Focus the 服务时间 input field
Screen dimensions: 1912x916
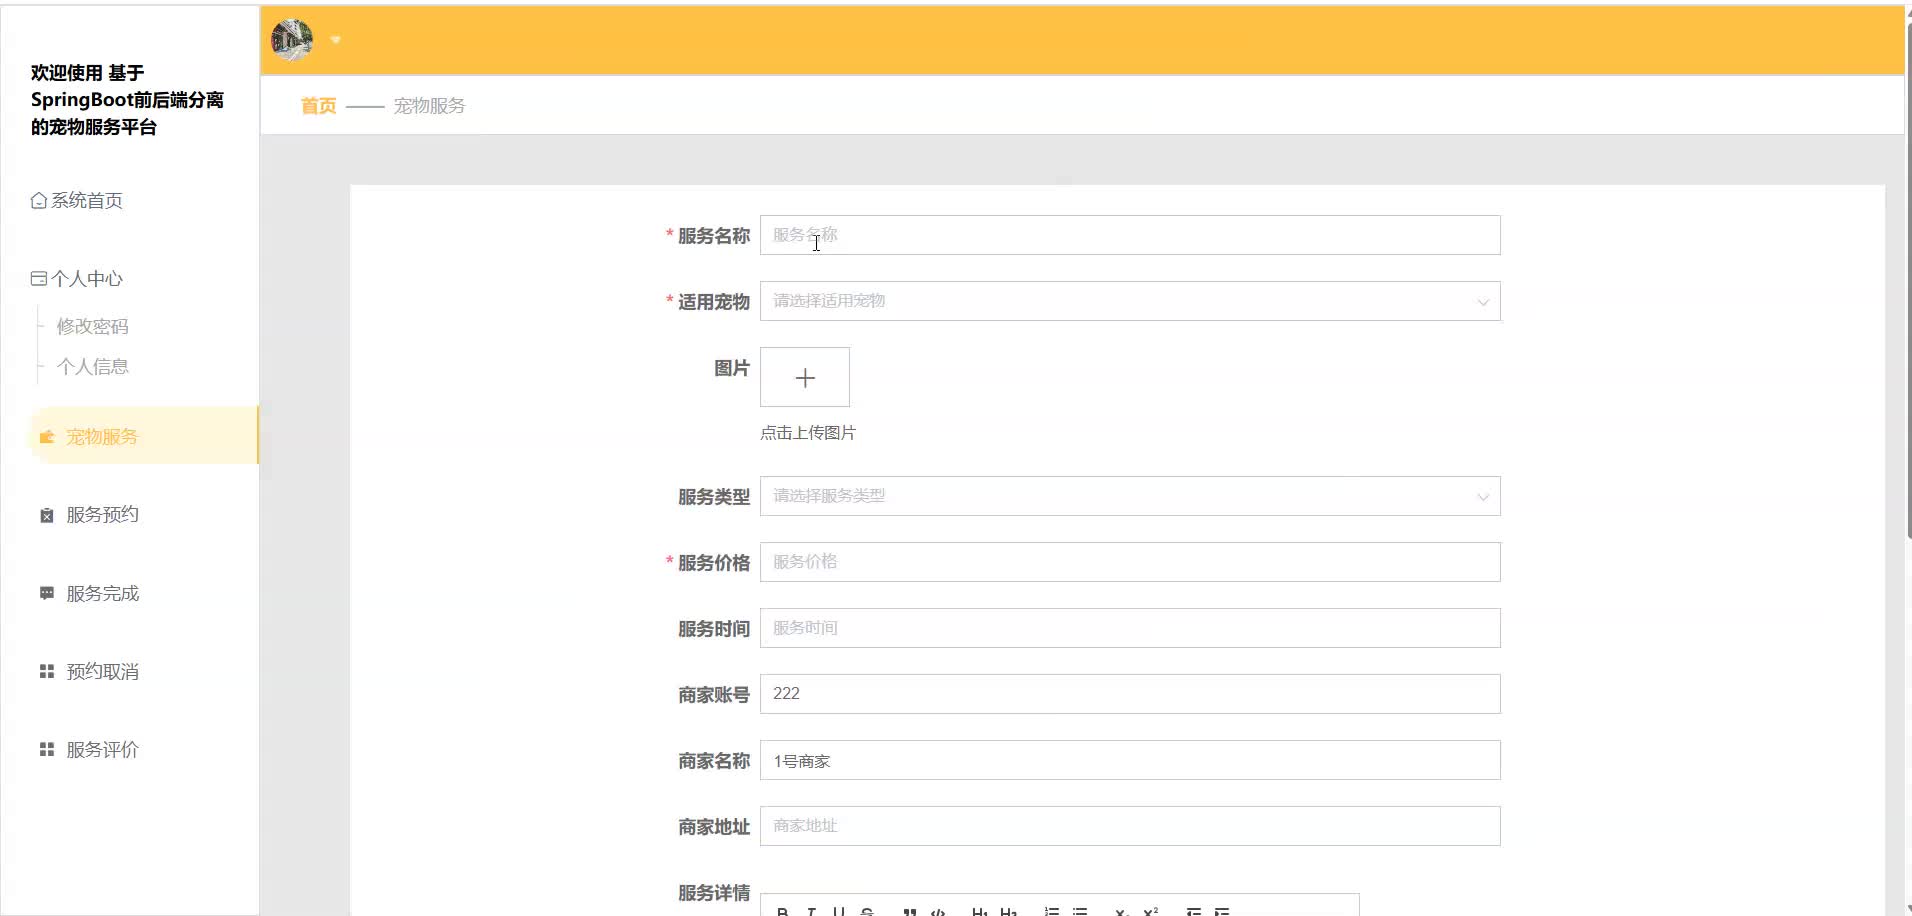(1130, 628)
